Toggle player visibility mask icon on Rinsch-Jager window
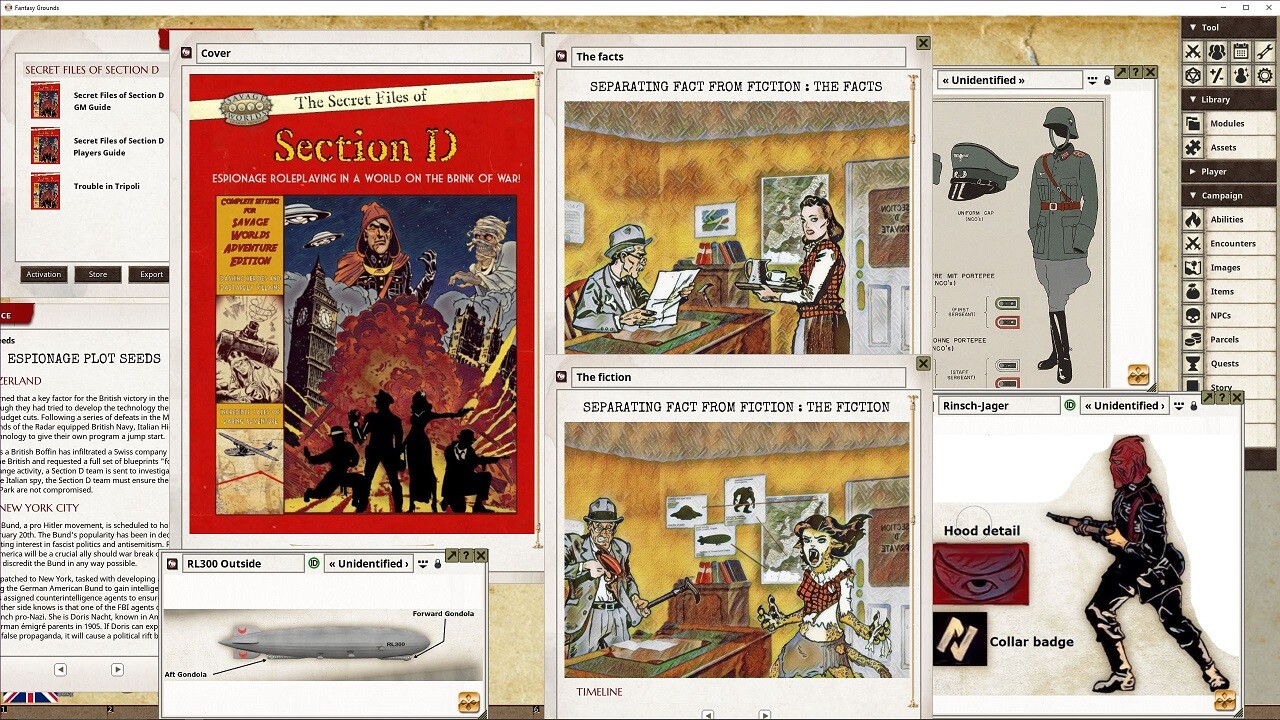This screenshot has width=1280, height=720. [x=1179, y=405]
